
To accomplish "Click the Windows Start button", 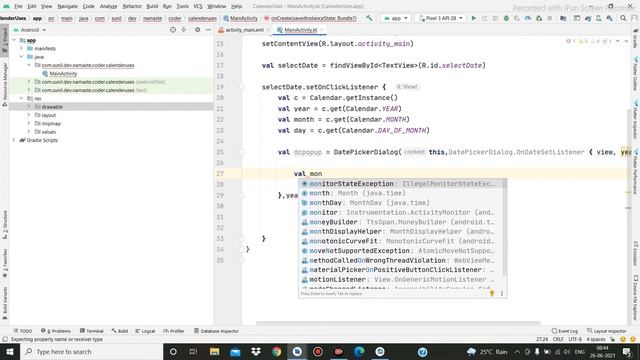I will tap(10, 351).
